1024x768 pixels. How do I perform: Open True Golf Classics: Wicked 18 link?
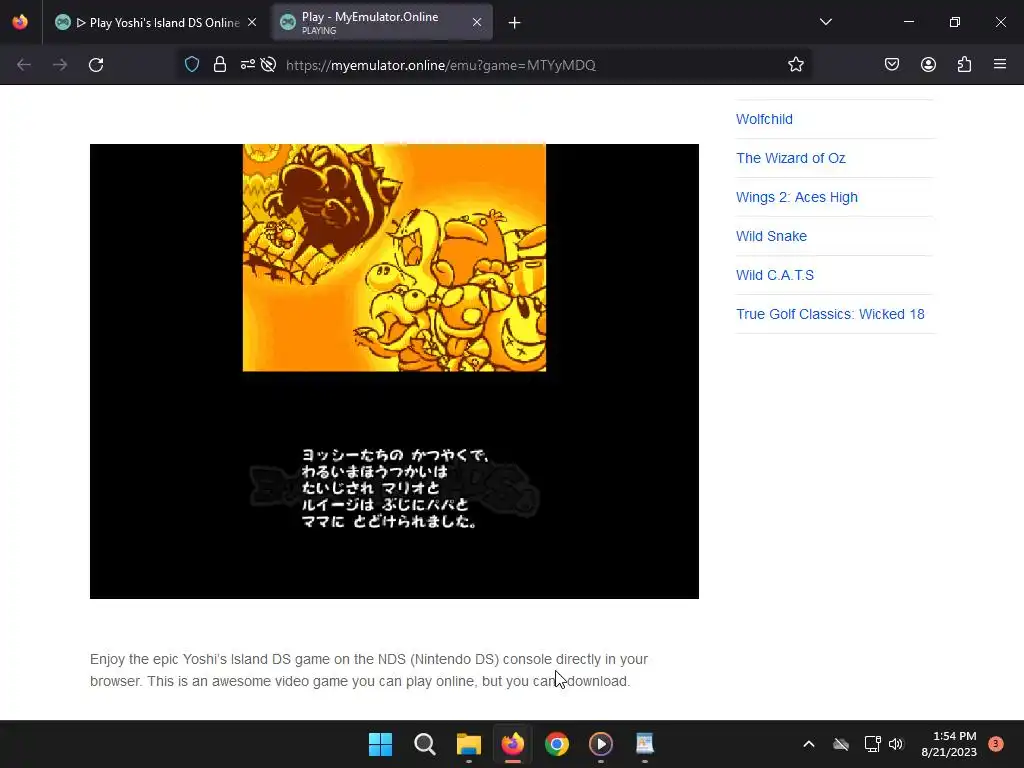830,314
